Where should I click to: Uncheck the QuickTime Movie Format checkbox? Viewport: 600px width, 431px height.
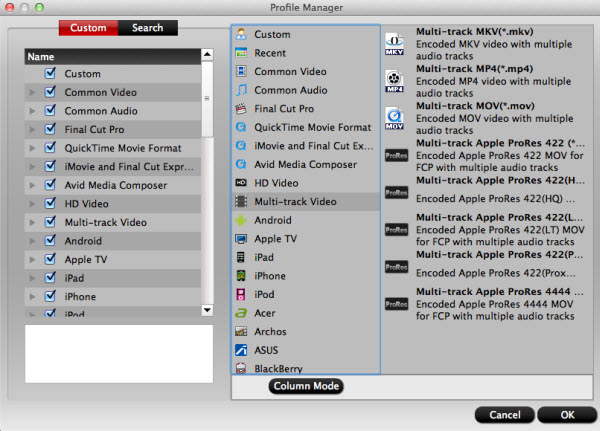(50, 147)
